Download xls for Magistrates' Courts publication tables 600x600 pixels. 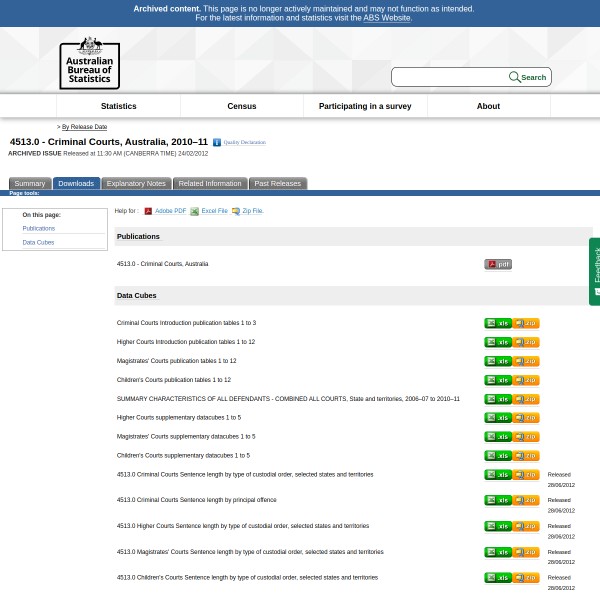(497, 361)
